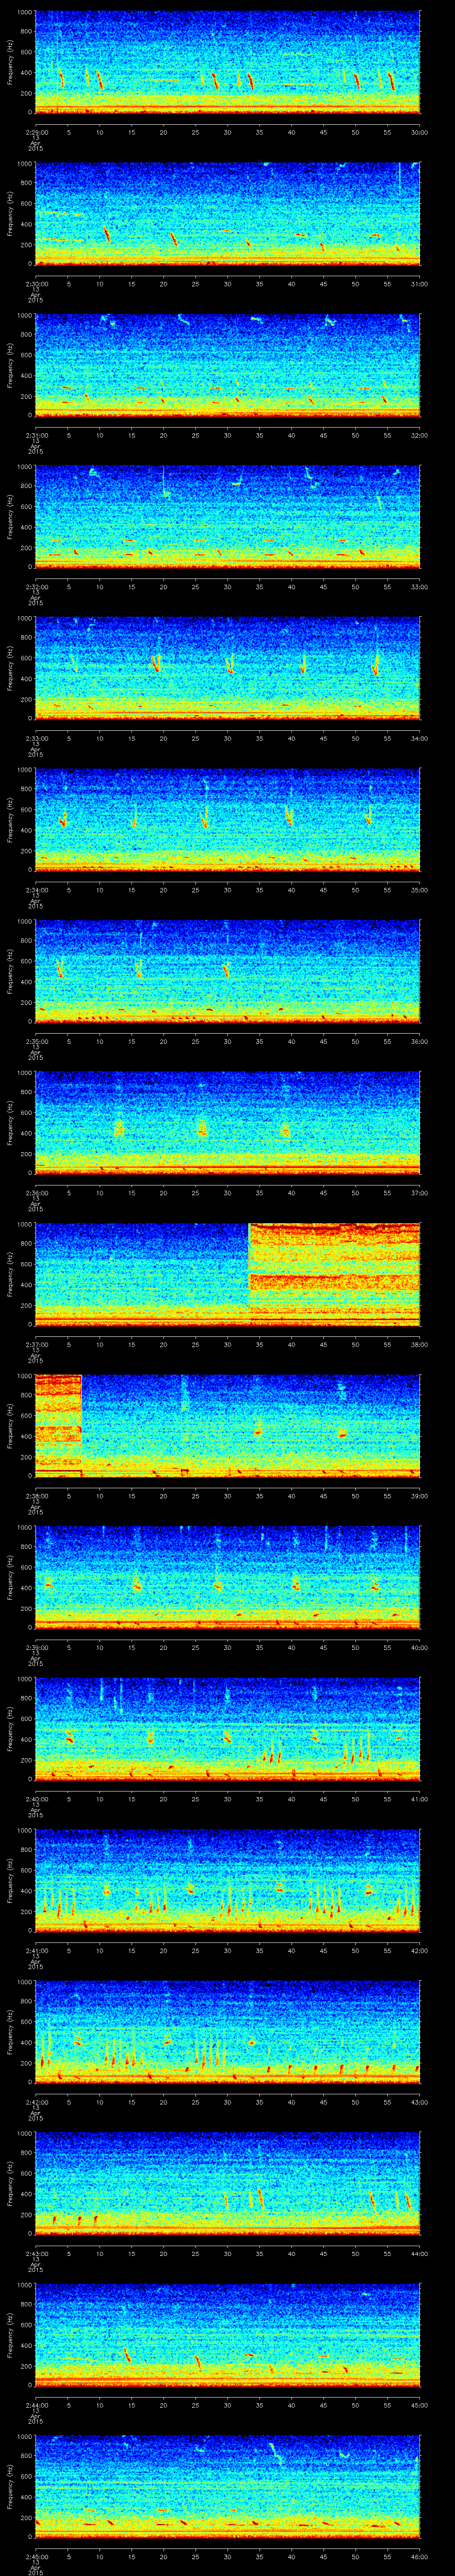This screenshot has width=455, height=2576.
Task: Open the spectrogram plot for minute 2:36:00
Action: click(x=227, y=1122)
